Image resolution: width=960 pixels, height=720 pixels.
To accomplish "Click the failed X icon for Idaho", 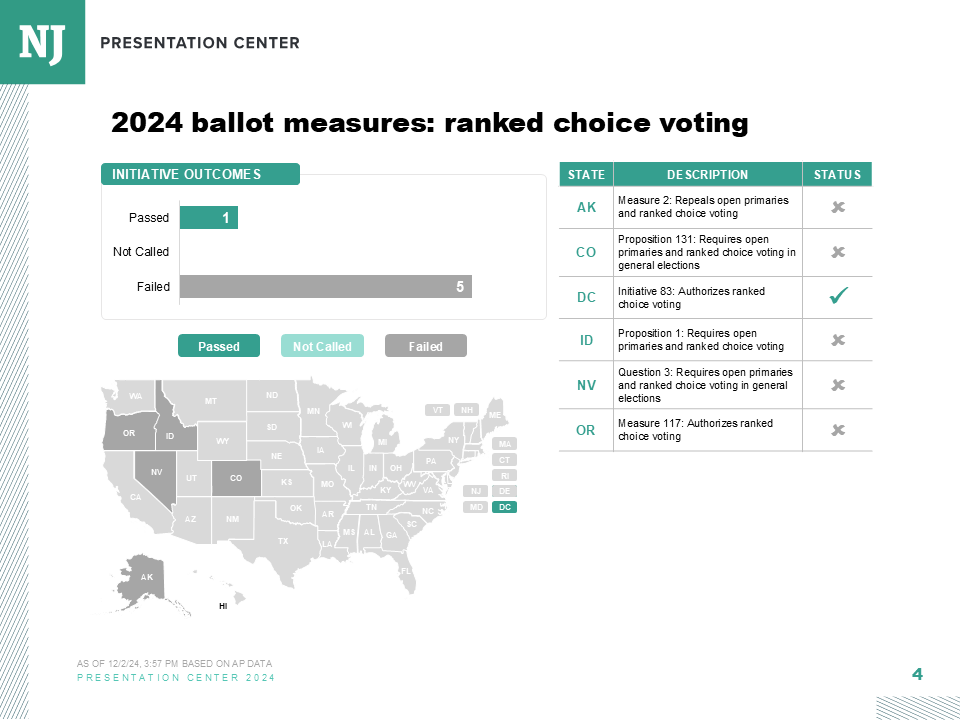I will [x=838, y=340].
